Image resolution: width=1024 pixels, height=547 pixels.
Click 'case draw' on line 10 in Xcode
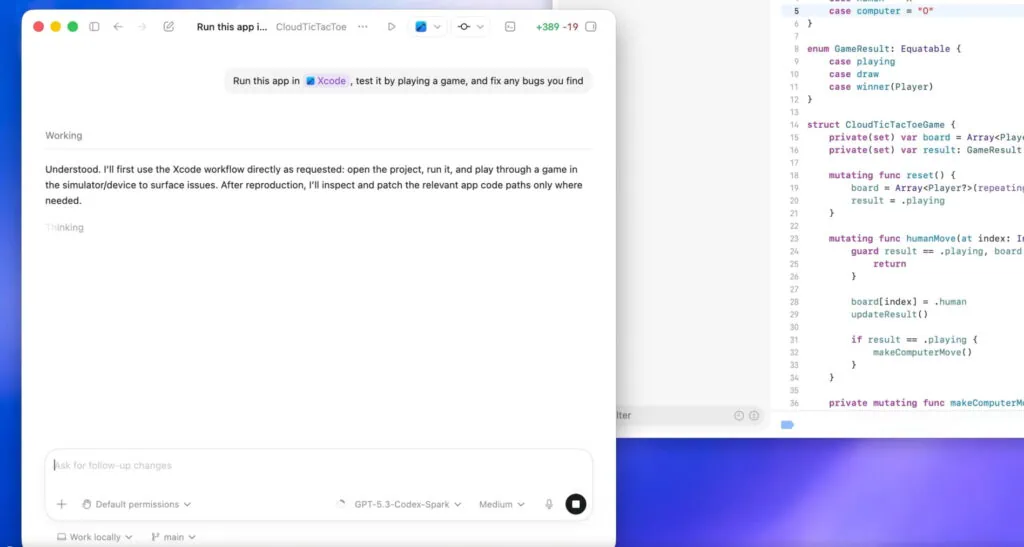click(x=854, y=74)
